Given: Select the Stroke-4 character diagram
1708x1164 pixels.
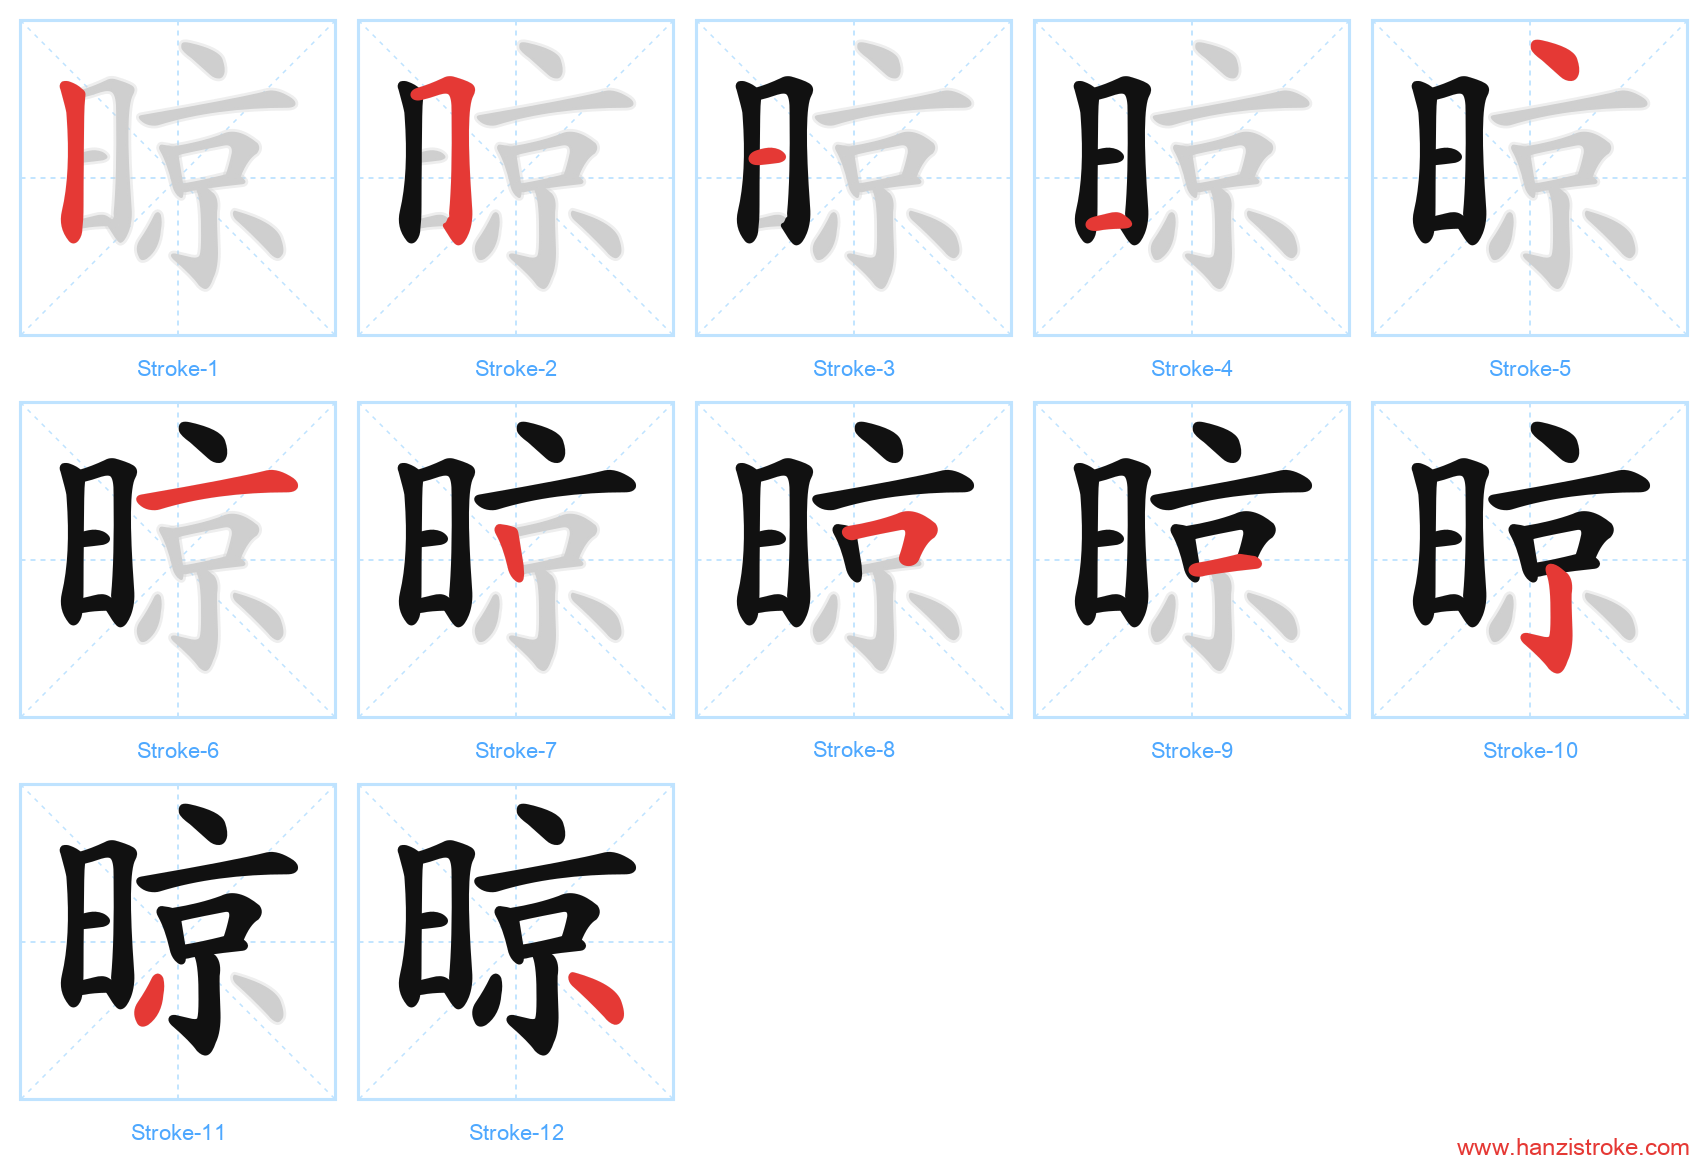Looking at the screenshot, I should (x=1192, y=178).
